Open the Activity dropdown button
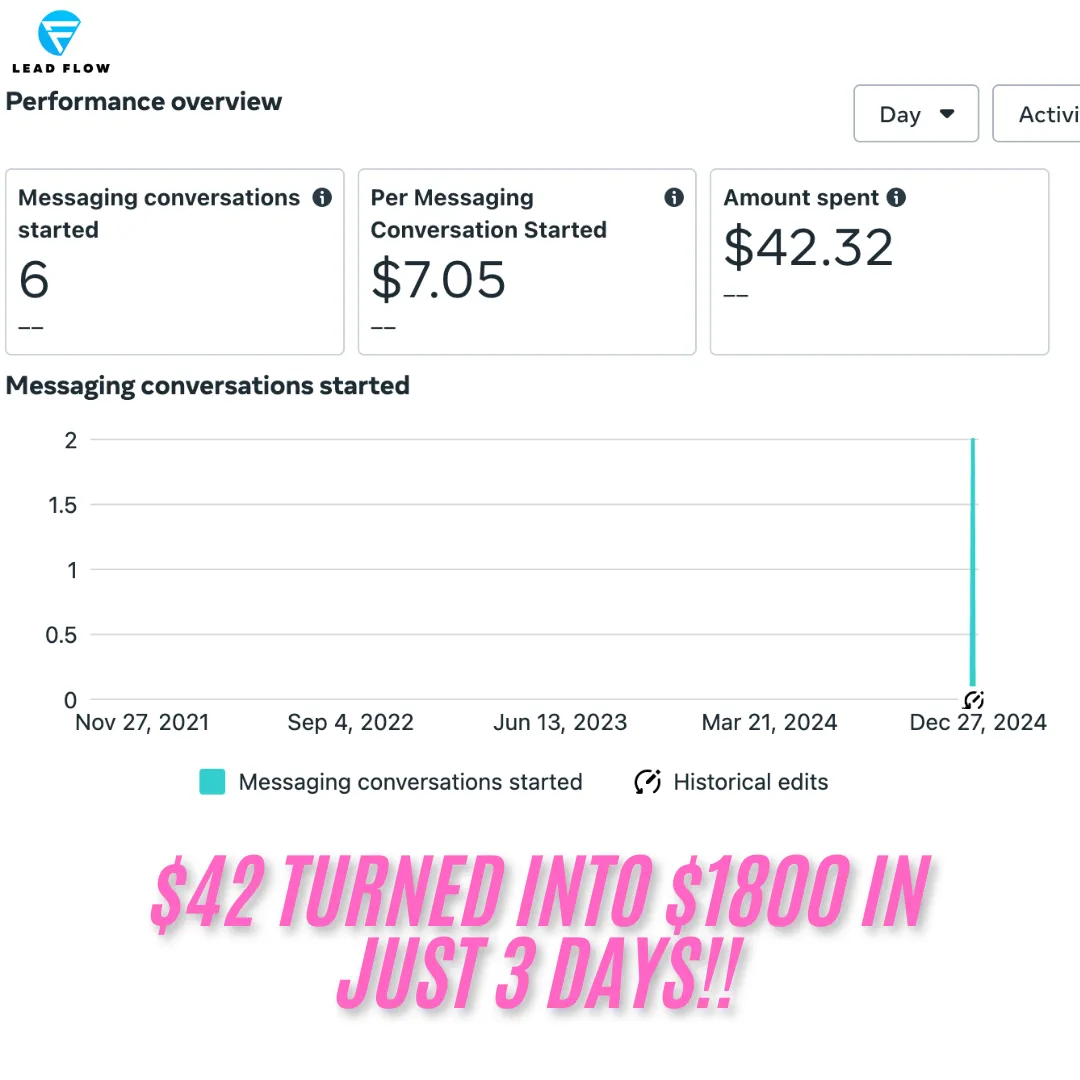Viewport: 1080px width, 1080px height. [x=1037, y=114]
